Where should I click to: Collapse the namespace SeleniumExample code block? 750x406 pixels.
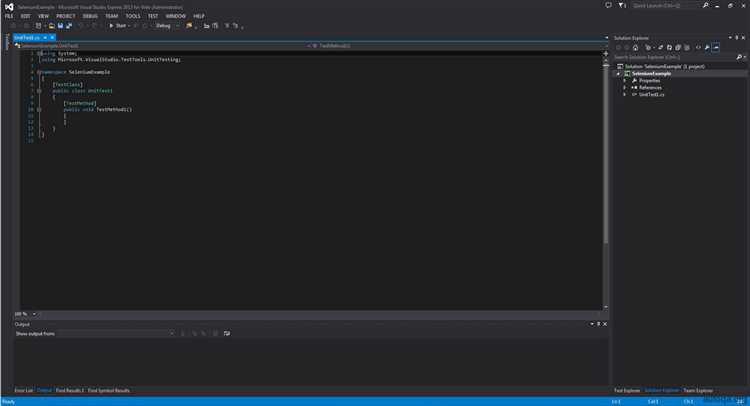(39, 72)
